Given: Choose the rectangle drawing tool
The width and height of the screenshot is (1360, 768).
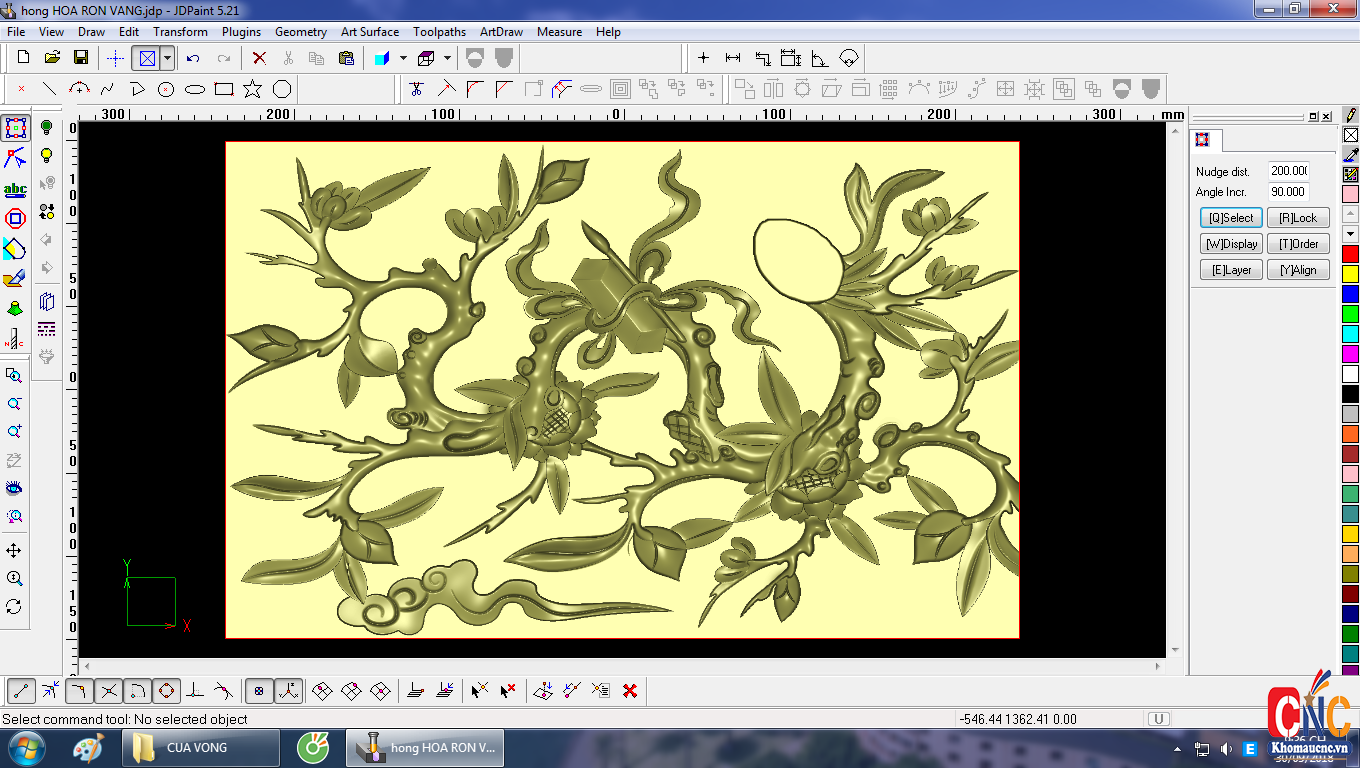Looking at the screenshot, I should pyautogui.click(x=224, y=89).
